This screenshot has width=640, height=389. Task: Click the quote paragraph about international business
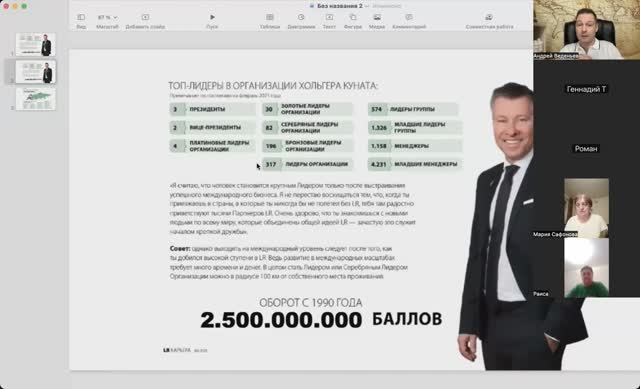pyautogui.click(x=292, y=208)
